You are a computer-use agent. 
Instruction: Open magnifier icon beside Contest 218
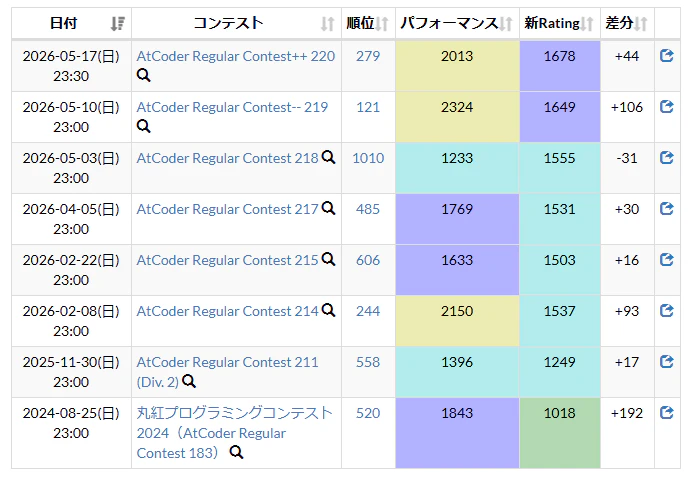click(328, 157)
